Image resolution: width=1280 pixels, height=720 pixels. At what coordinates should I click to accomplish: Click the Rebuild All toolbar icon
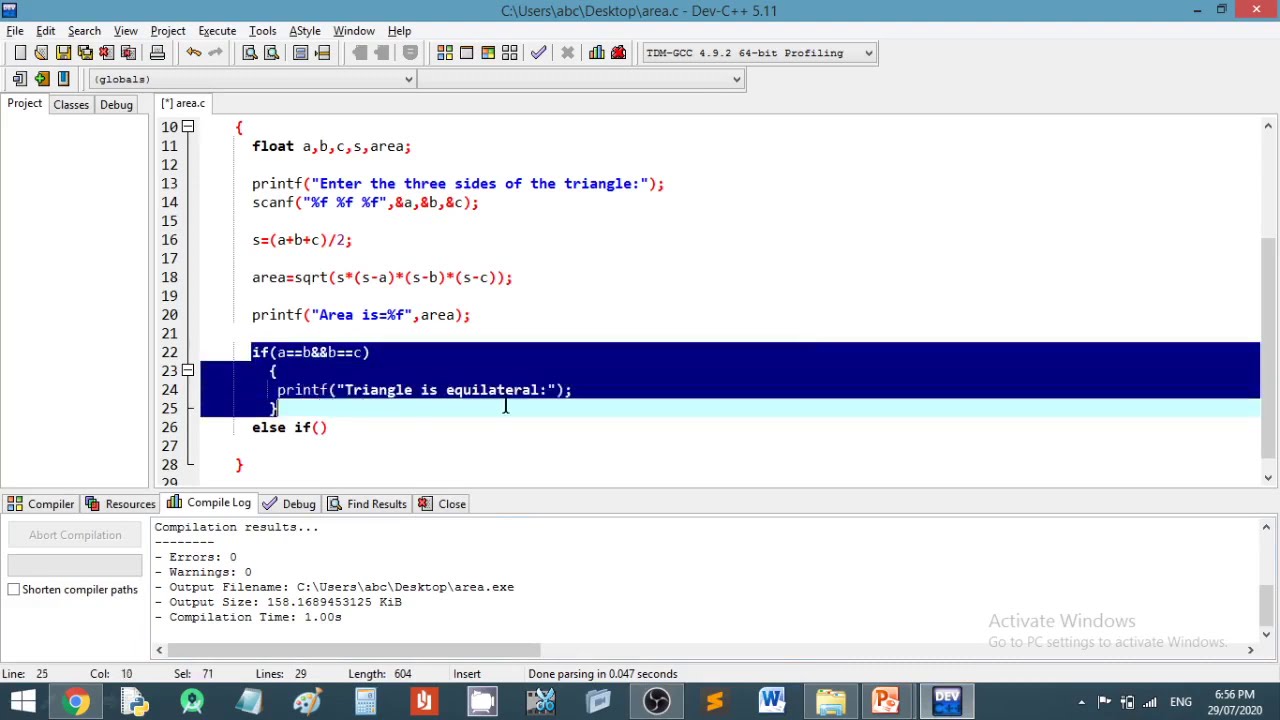pos(510,53)
